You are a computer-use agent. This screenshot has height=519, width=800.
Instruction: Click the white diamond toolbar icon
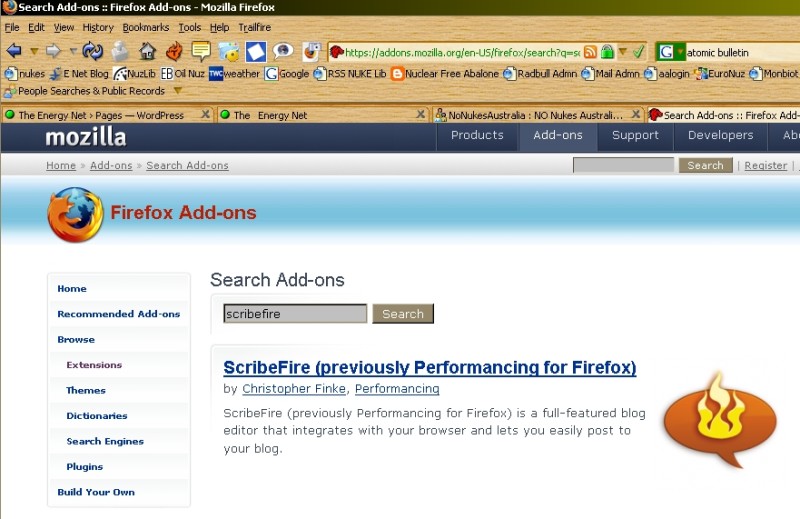pyautogui.click(x=256, y=52)
